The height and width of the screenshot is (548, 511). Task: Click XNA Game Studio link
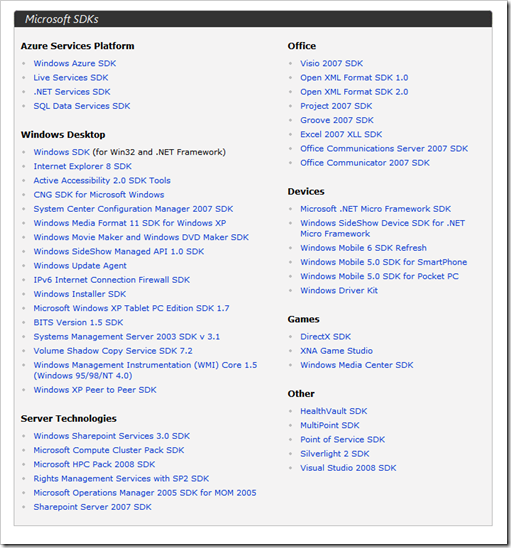tap(337, 351)
